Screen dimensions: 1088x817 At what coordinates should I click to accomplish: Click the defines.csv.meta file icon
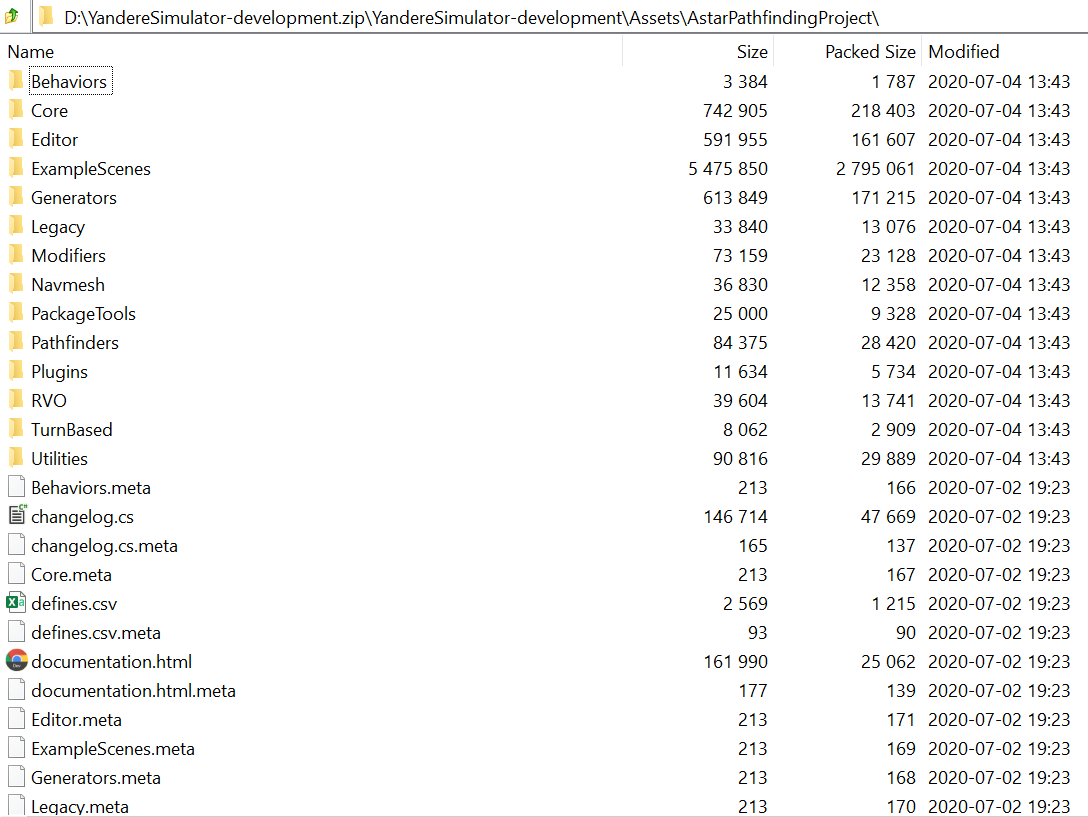pos(17,632)
